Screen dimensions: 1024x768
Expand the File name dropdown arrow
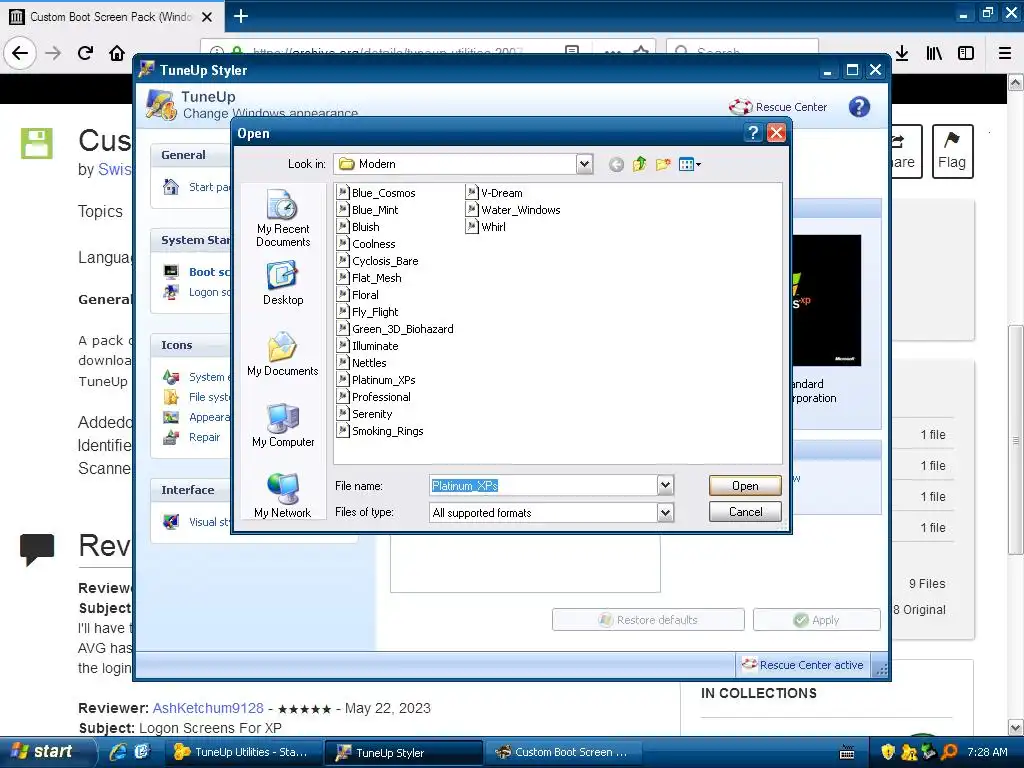click(x=665, y=485)
